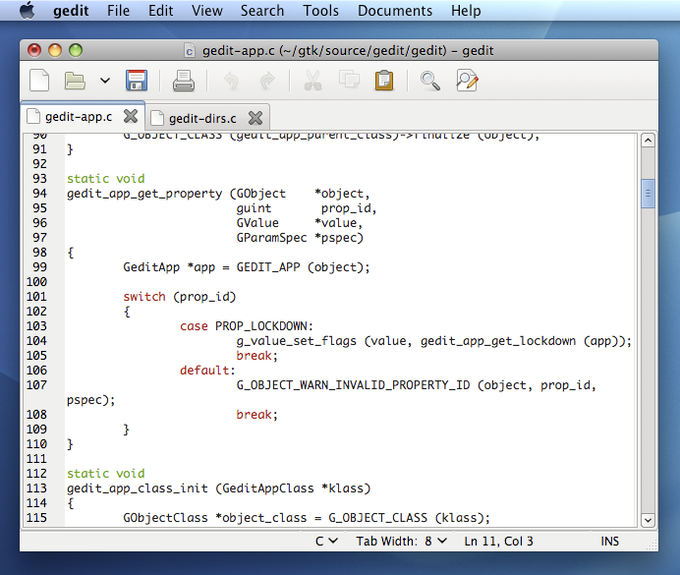The height and width of the screenshot is (575, 680).
Task: Click the g_value_set_flags code line
Action: [x=434, y=341]
